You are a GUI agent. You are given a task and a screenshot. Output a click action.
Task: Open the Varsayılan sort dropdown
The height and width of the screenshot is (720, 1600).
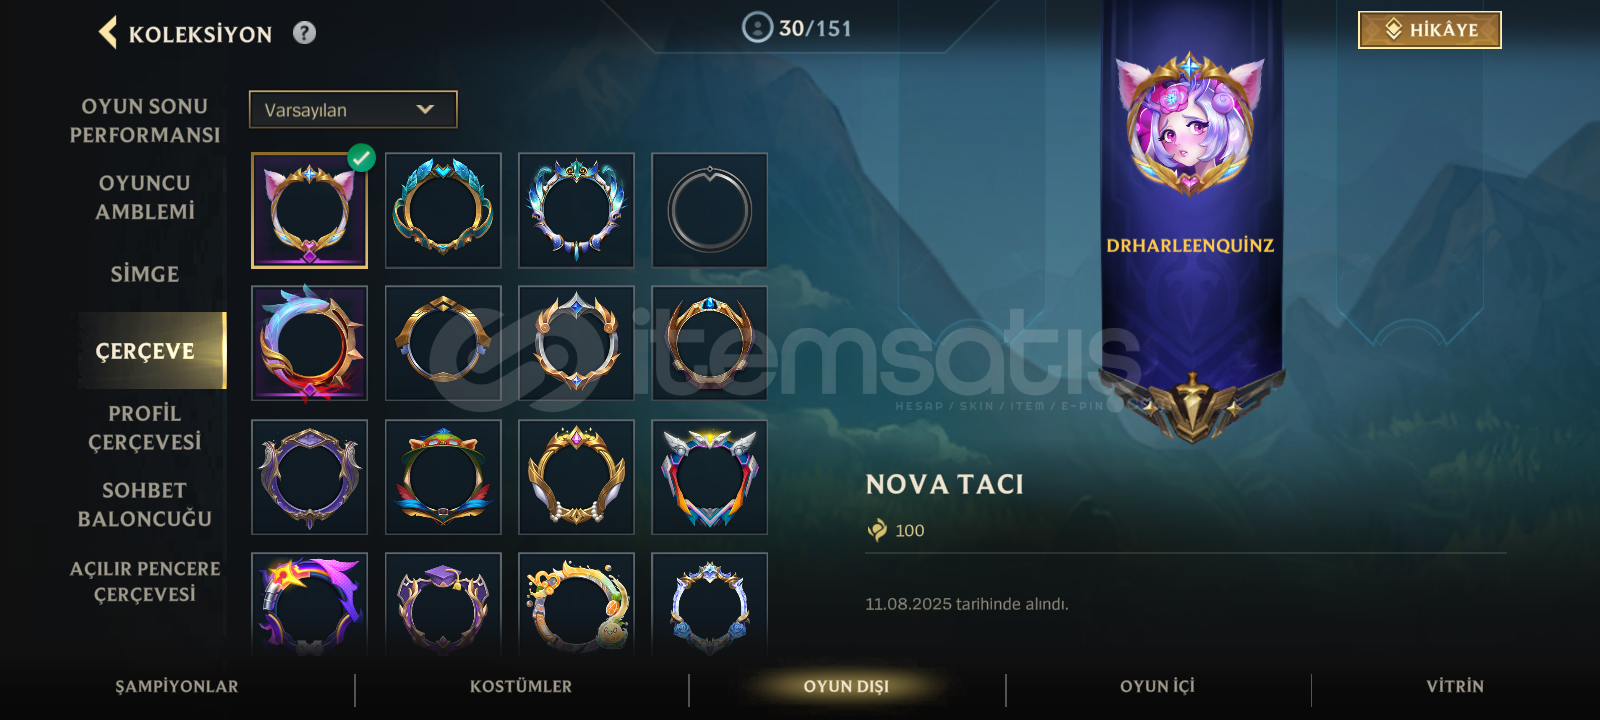coord(353,110)
